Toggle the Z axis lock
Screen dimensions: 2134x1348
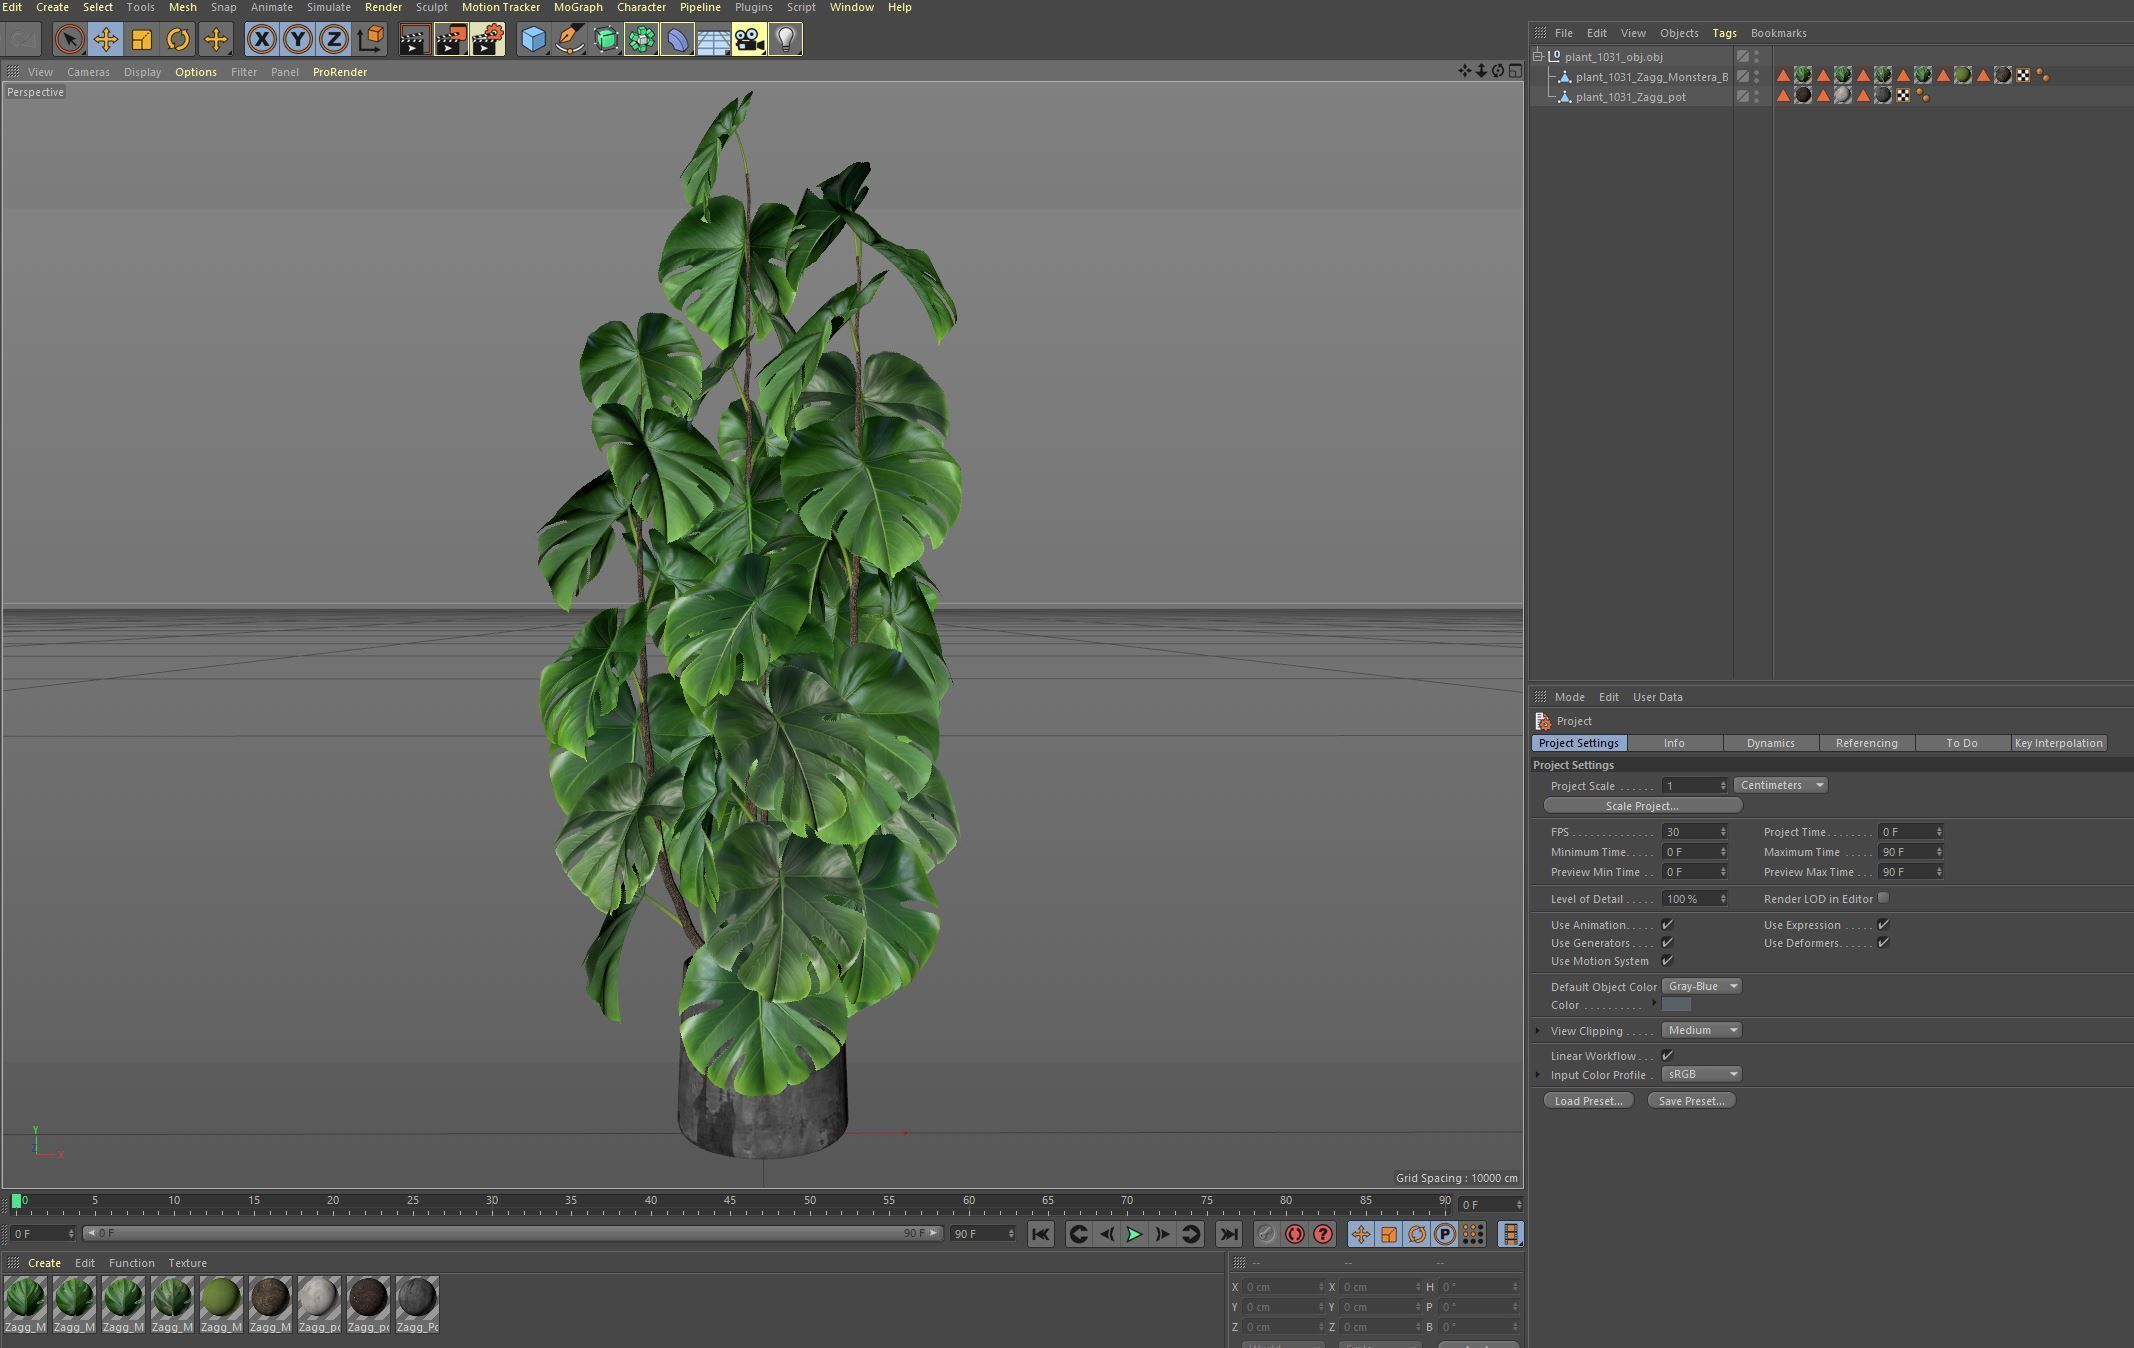point(333,39)
